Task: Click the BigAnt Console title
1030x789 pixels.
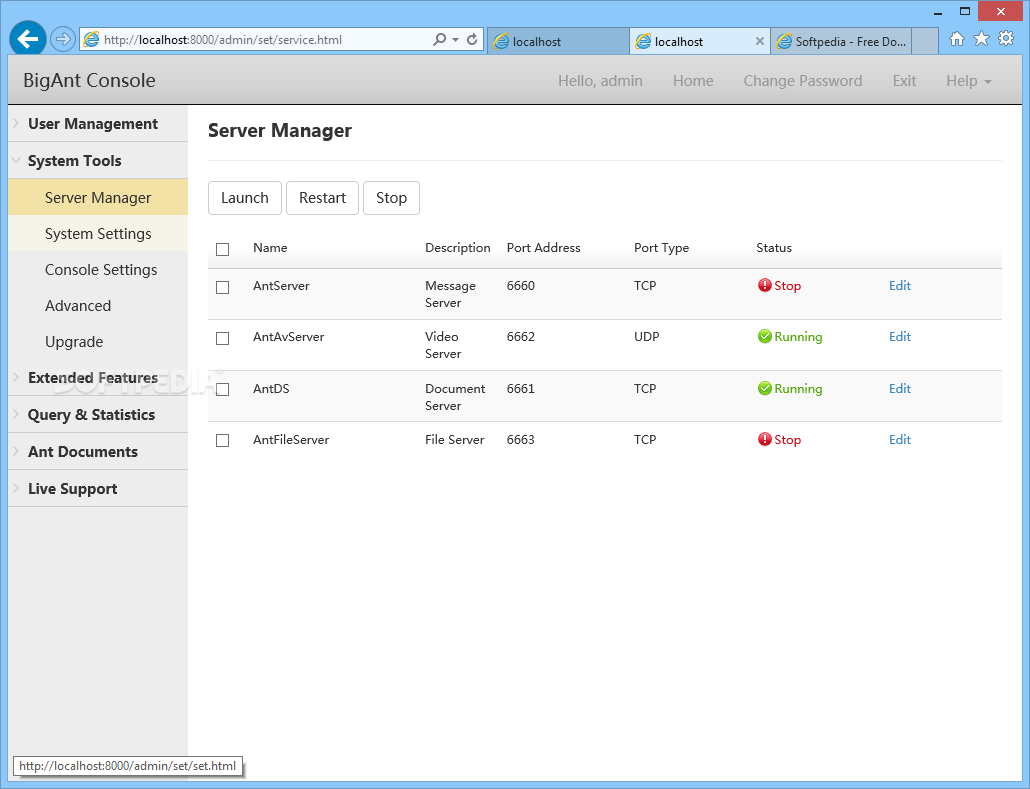Action: coord(89,80)
